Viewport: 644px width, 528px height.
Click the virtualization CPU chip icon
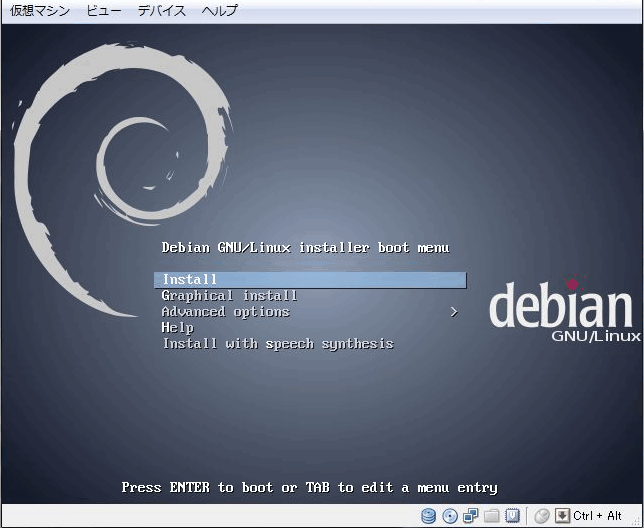[512, 516]
